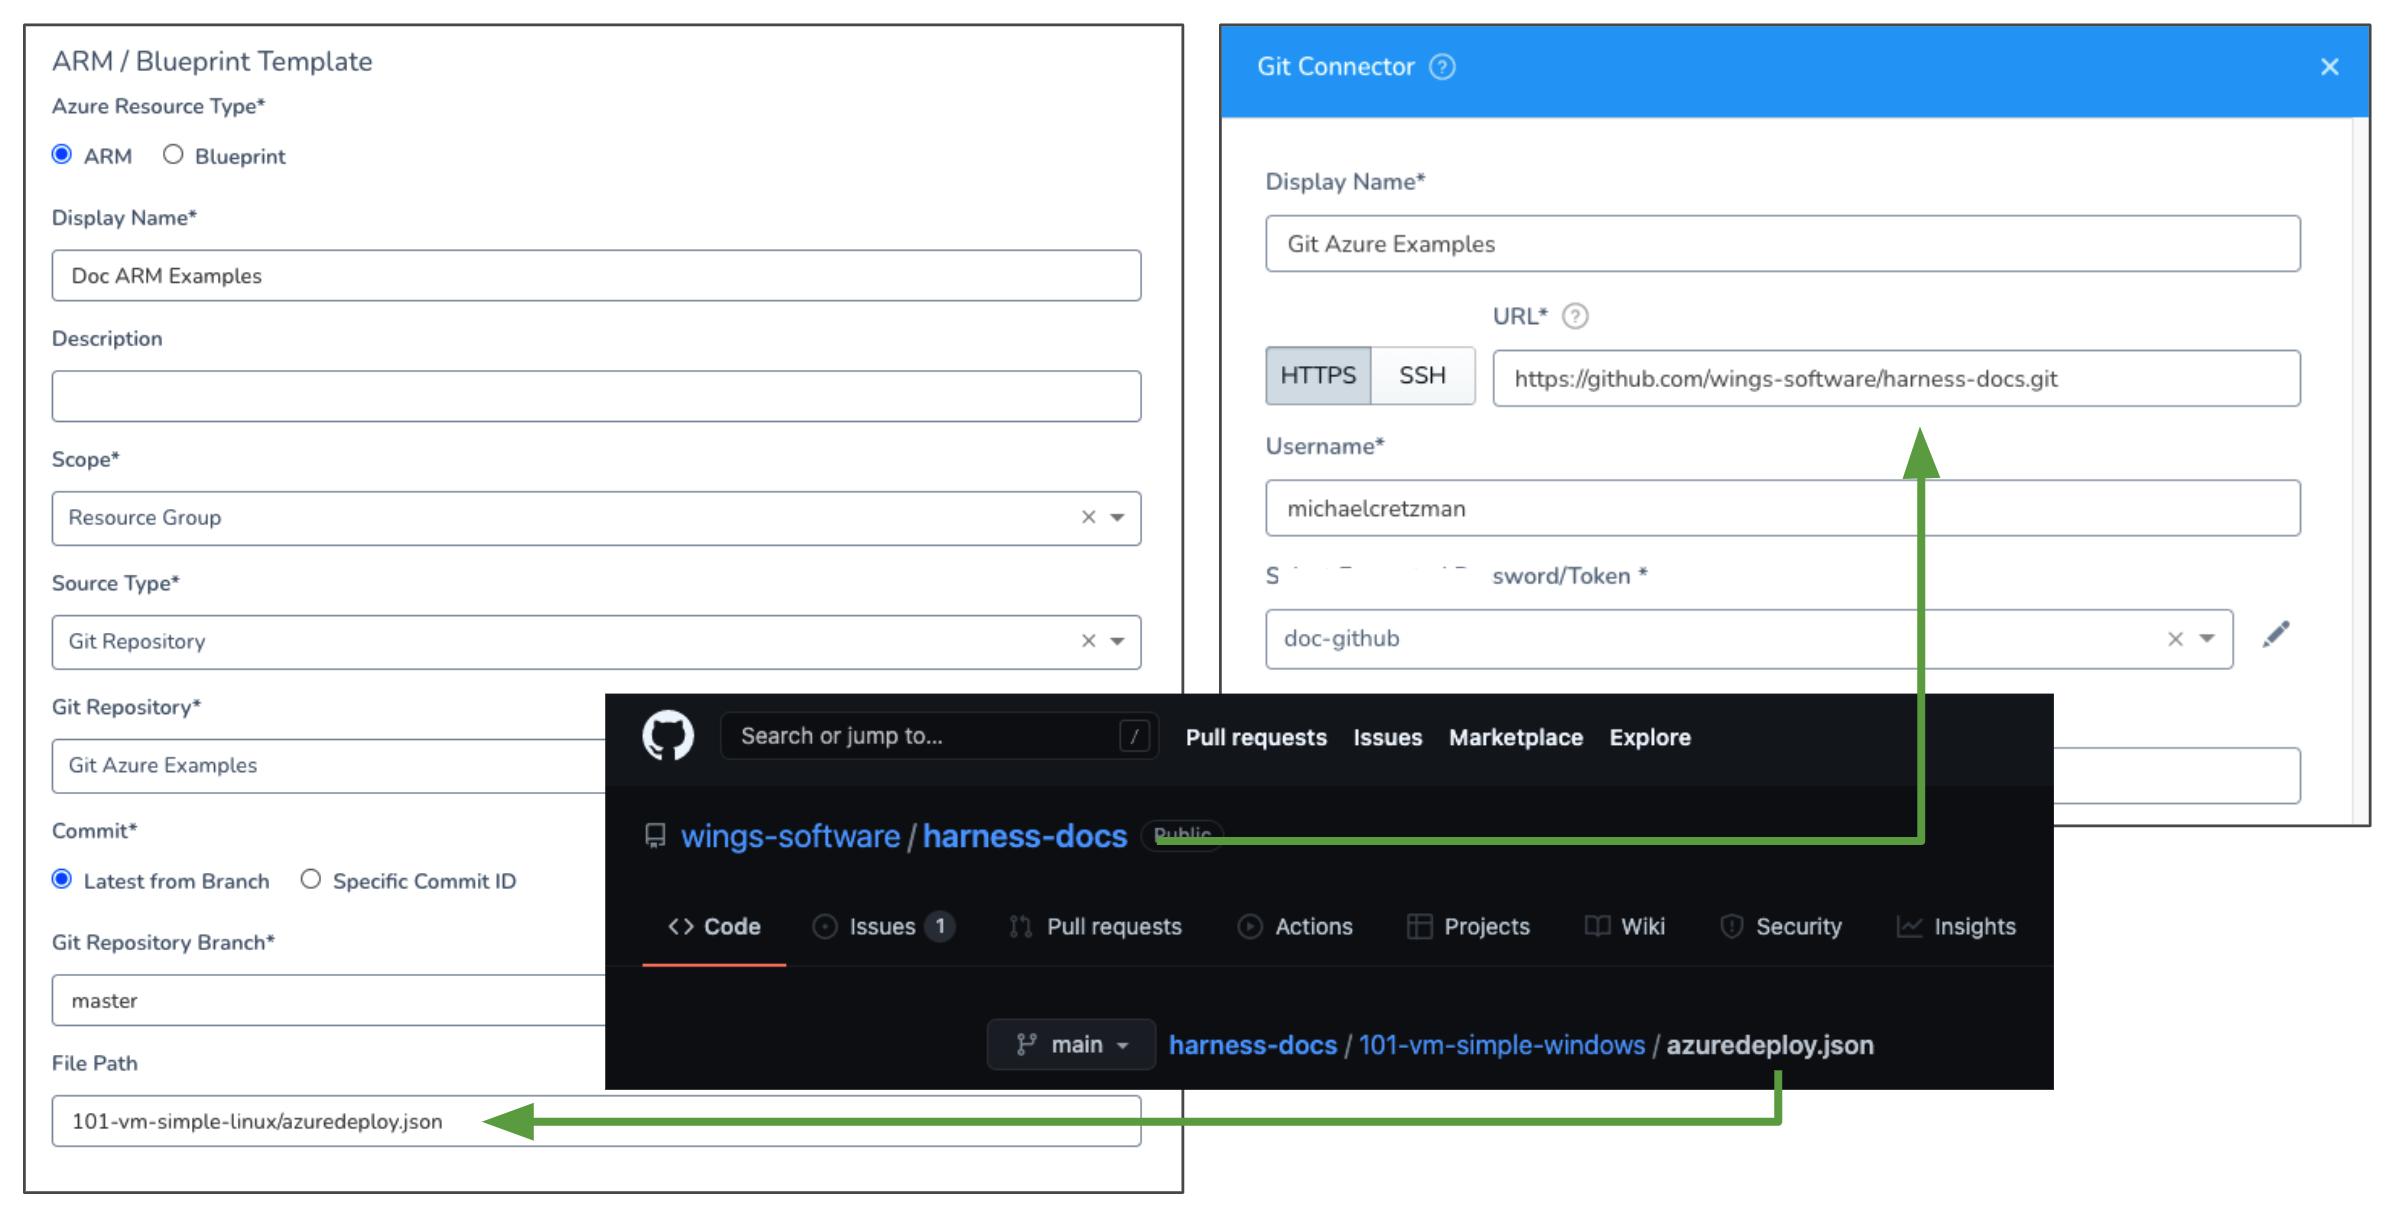Open the main branch selector
Image resolution: width=2385 pixels, height=1207 pixels.
tap(1071, 1044)
